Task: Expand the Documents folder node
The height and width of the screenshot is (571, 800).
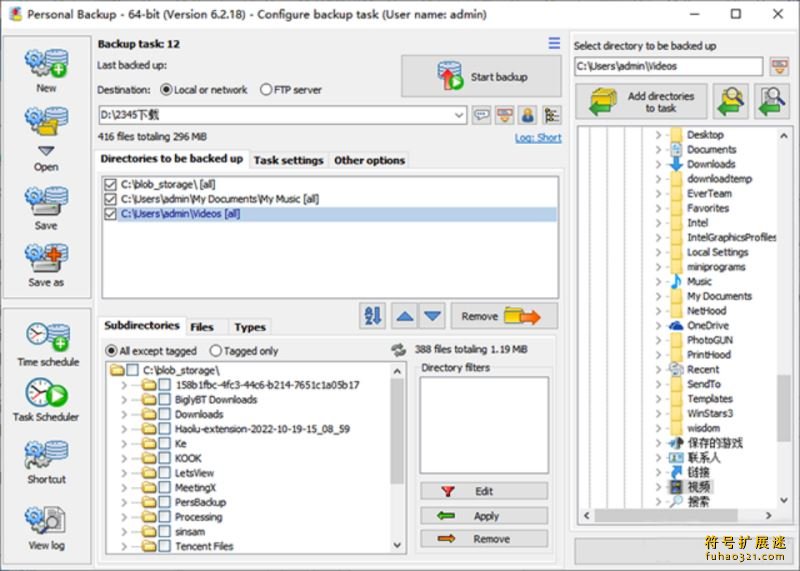Action: click(658, 150)
